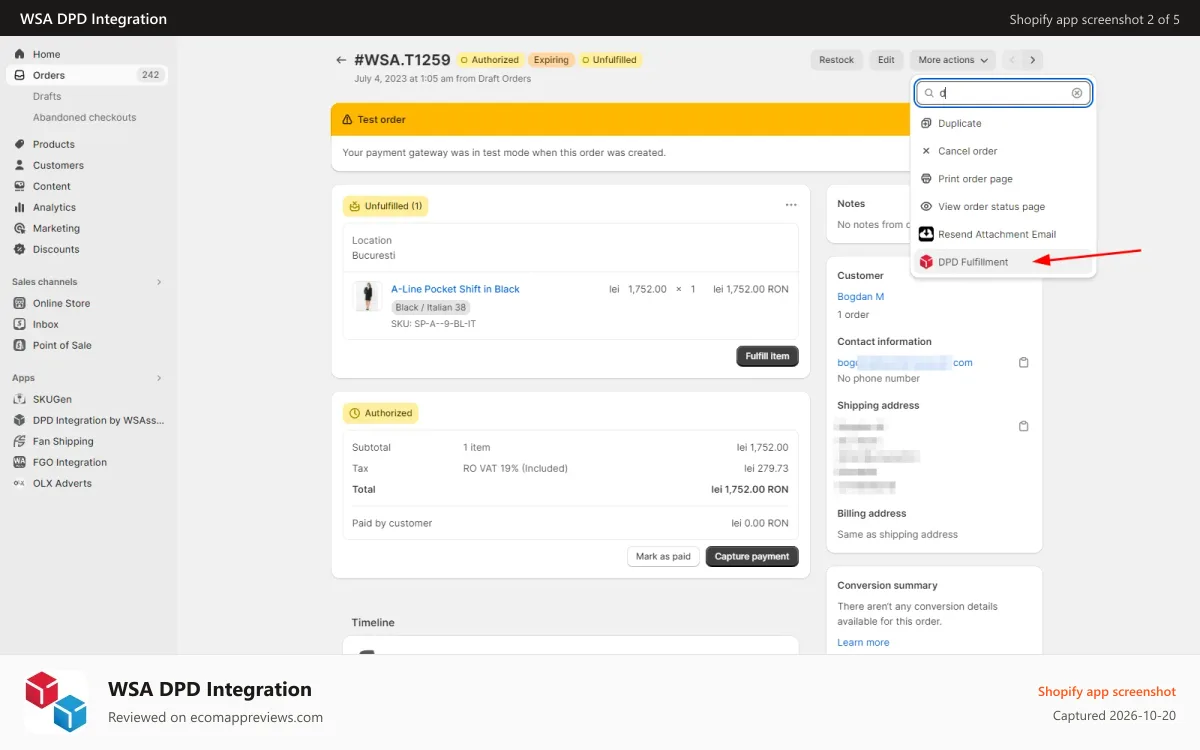Screen dimensions: 1200x750
Task: Click the Bucuresti location text
Action: (x=373, y=256)
